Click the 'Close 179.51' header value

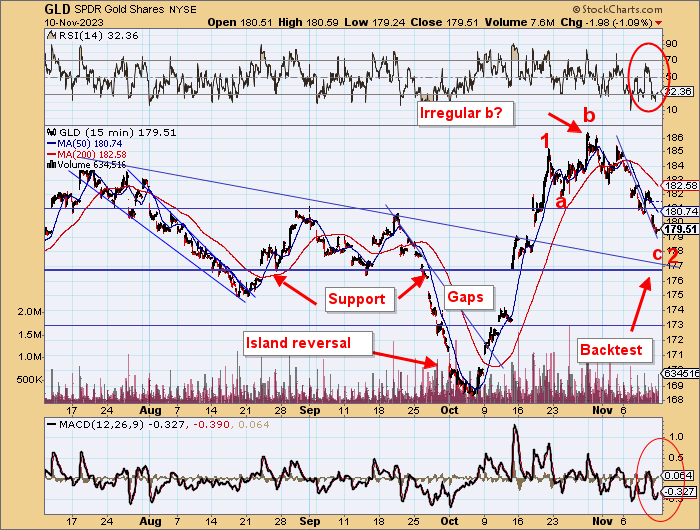click(444, 22)
